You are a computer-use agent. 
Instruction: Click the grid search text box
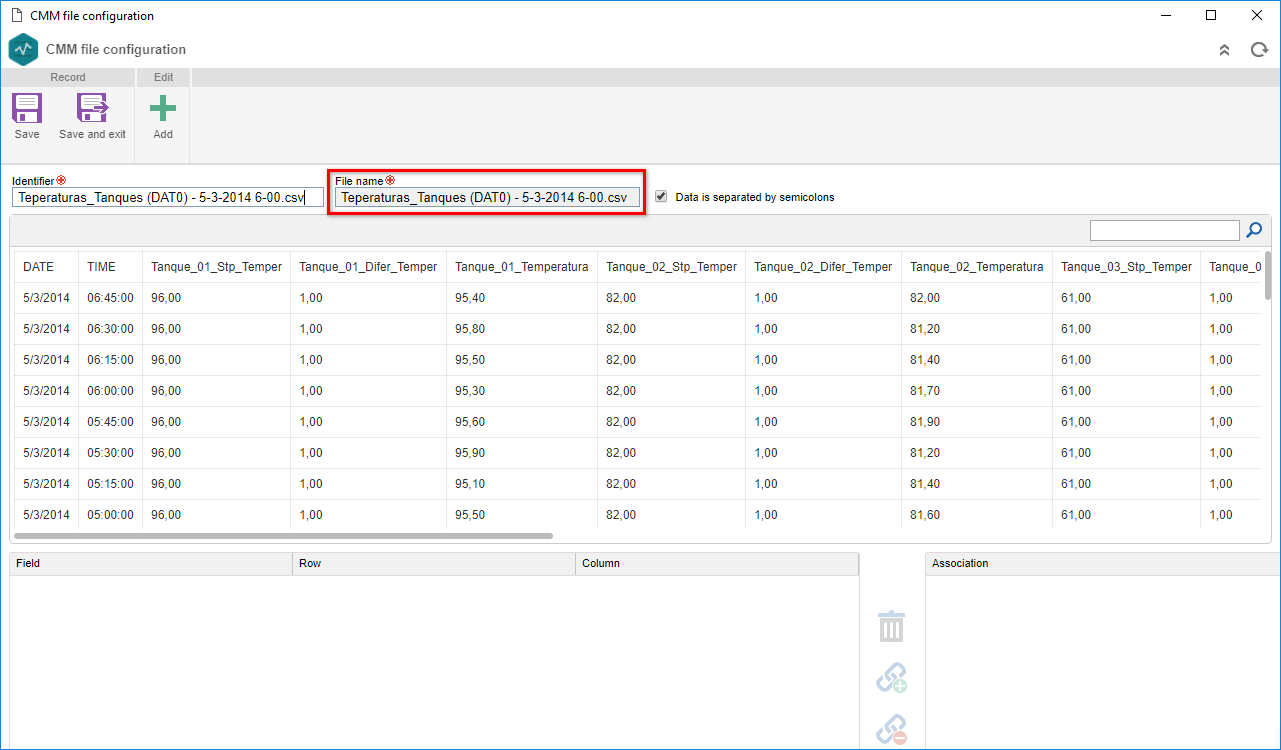pos(1165,231)
